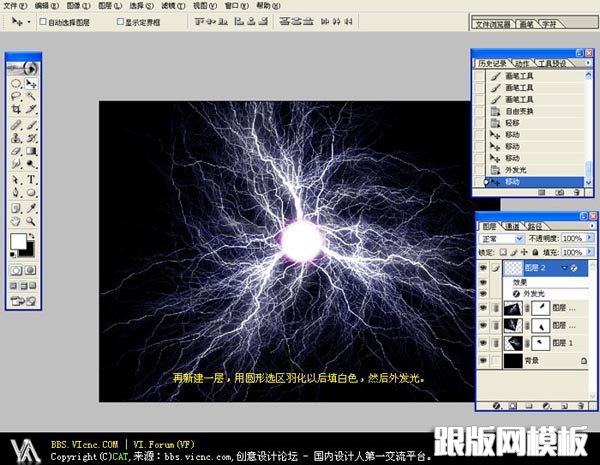Screen dimensions: 600x465
Task: Hide the 图层 2 layer with its eye icon
Action: [483, 268]
